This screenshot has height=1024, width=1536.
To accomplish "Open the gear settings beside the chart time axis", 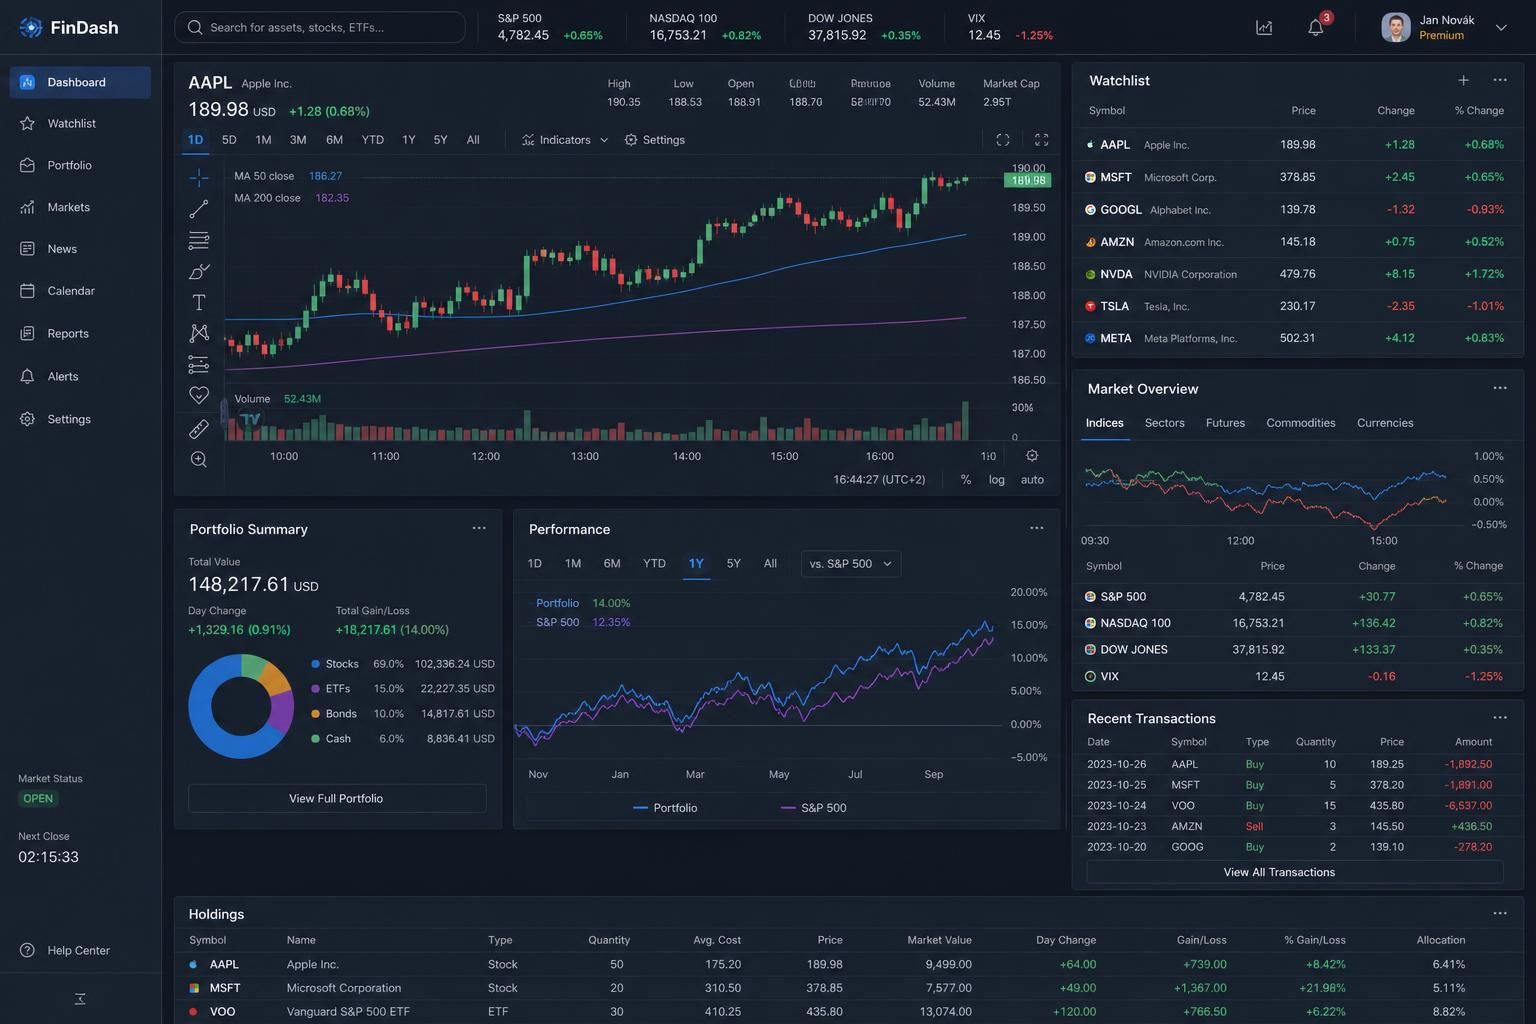I will [1032, 456].
